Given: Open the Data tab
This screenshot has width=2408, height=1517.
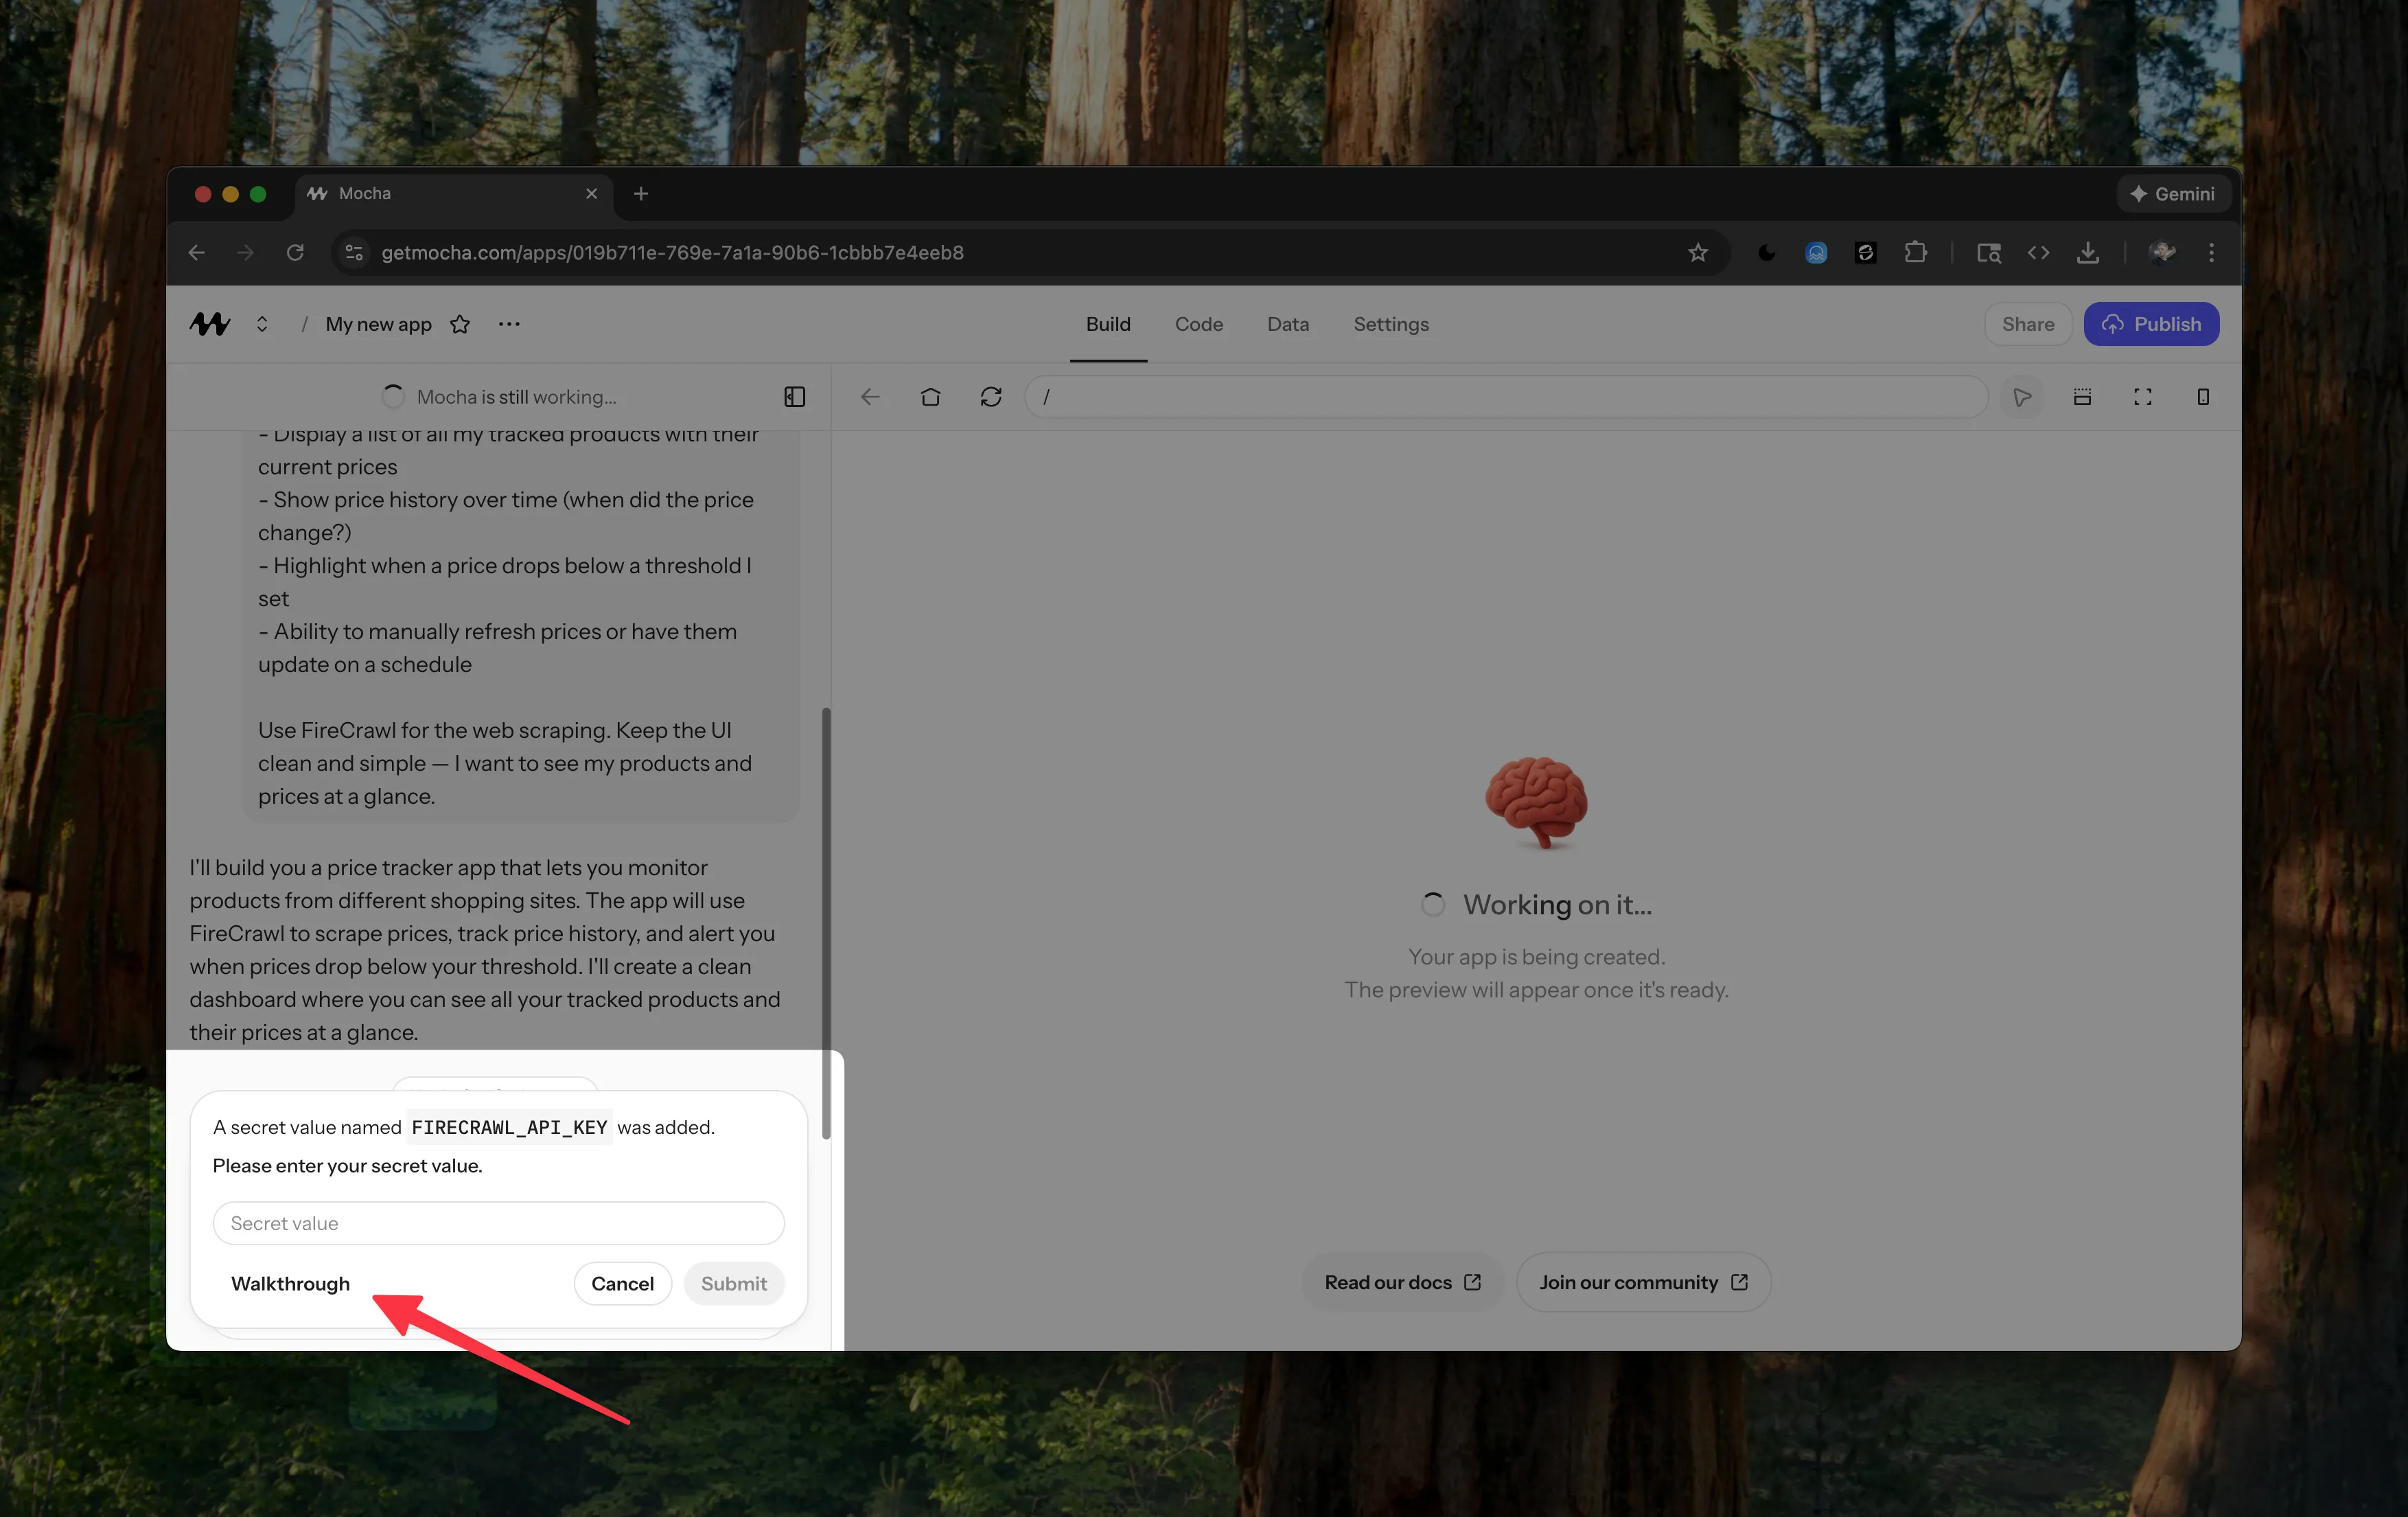Looking at the screenshot, I should [x=1287, y=324].
